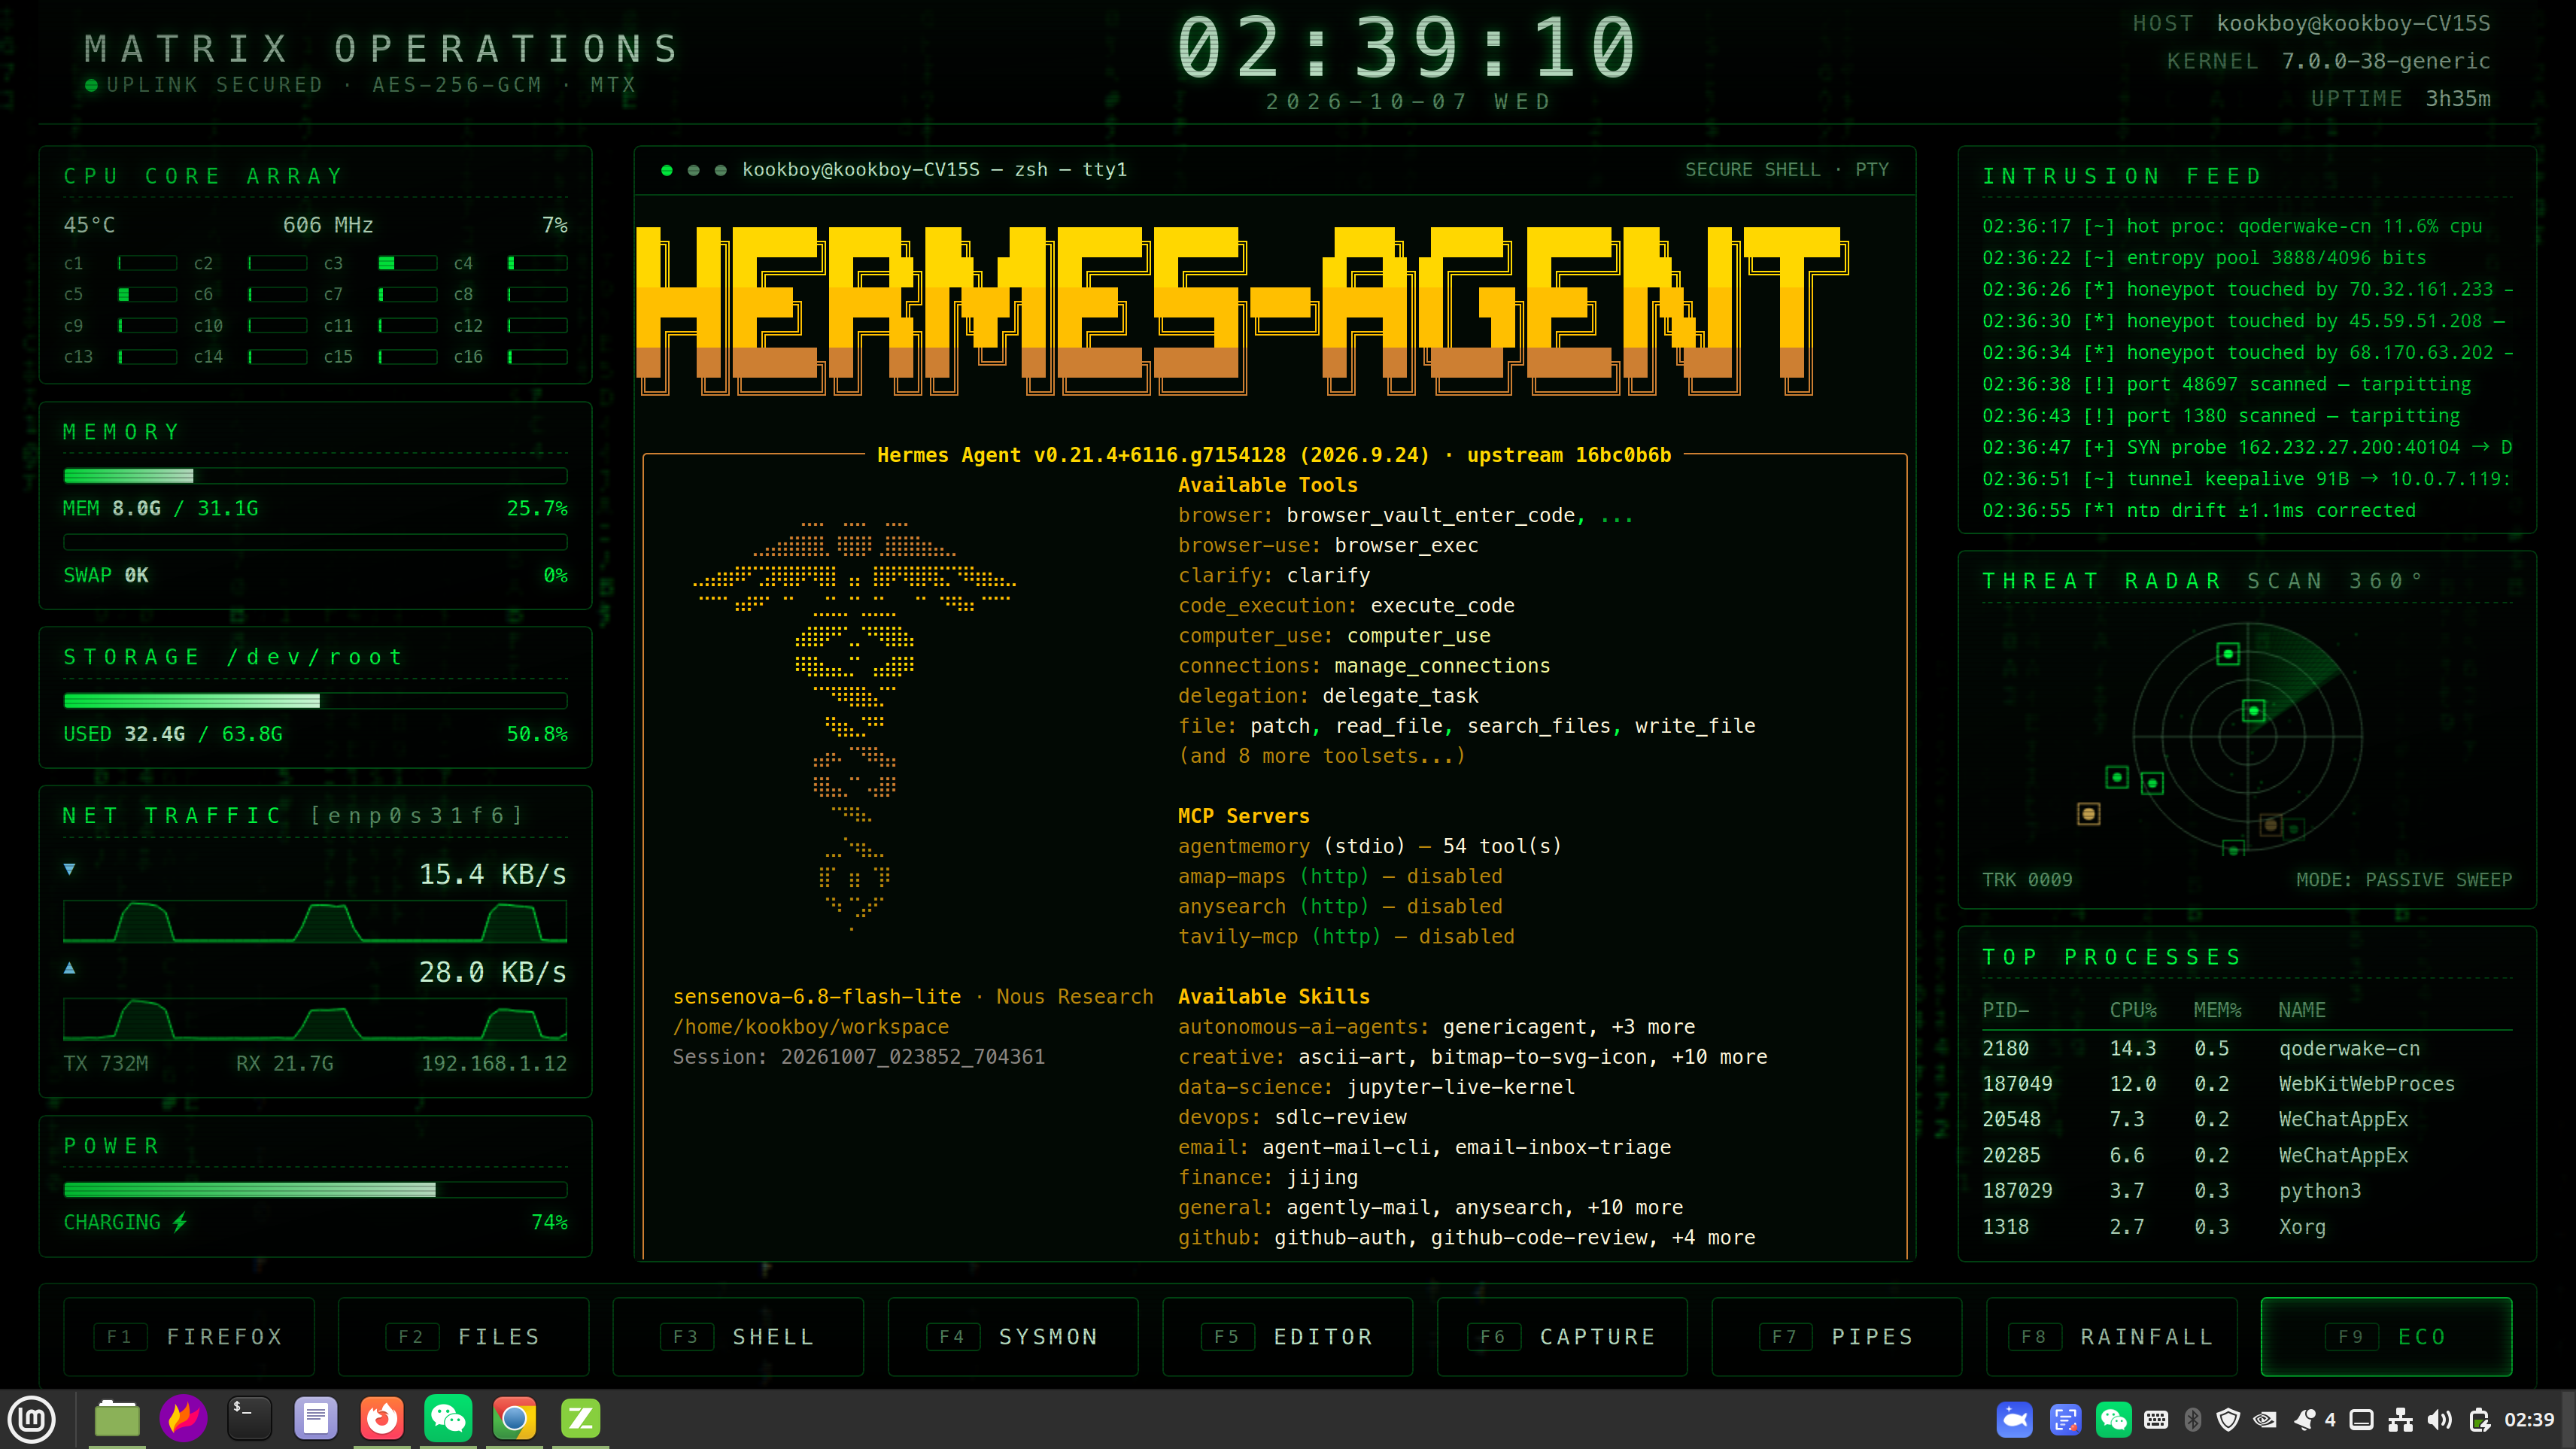Toggle the F8 RAINFALL effect button

tap(2112, 1337)
